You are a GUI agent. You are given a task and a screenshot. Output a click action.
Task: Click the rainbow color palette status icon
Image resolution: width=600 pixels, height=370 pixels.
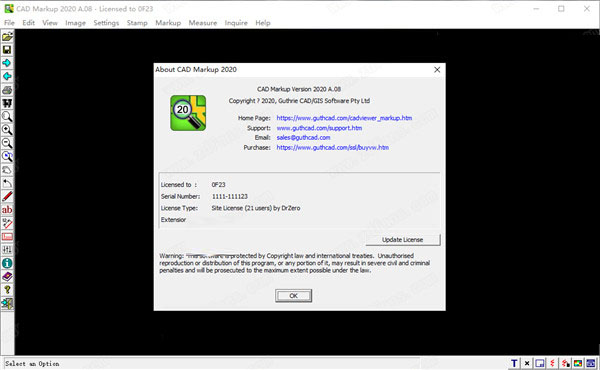pyautogui.click(x=578, y=363)
